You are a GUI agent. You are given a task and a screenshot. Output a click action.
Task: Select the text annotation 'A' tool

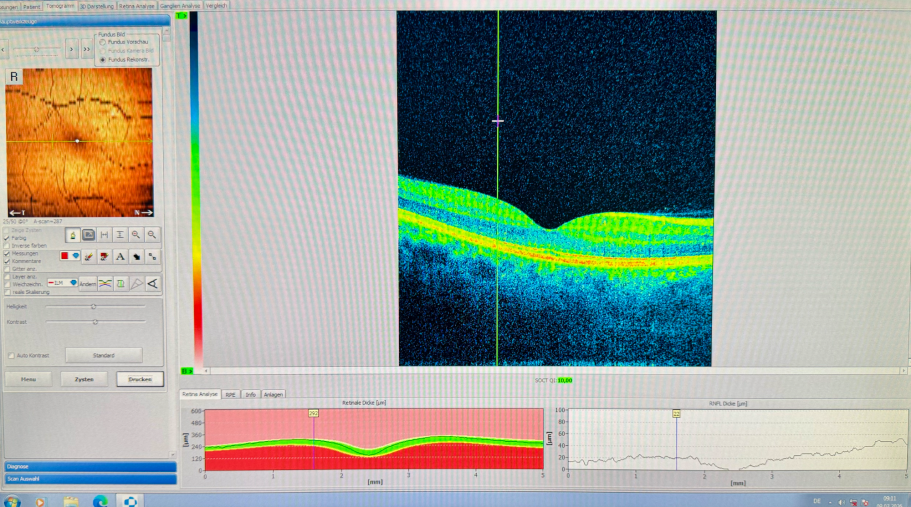point(120,256)
